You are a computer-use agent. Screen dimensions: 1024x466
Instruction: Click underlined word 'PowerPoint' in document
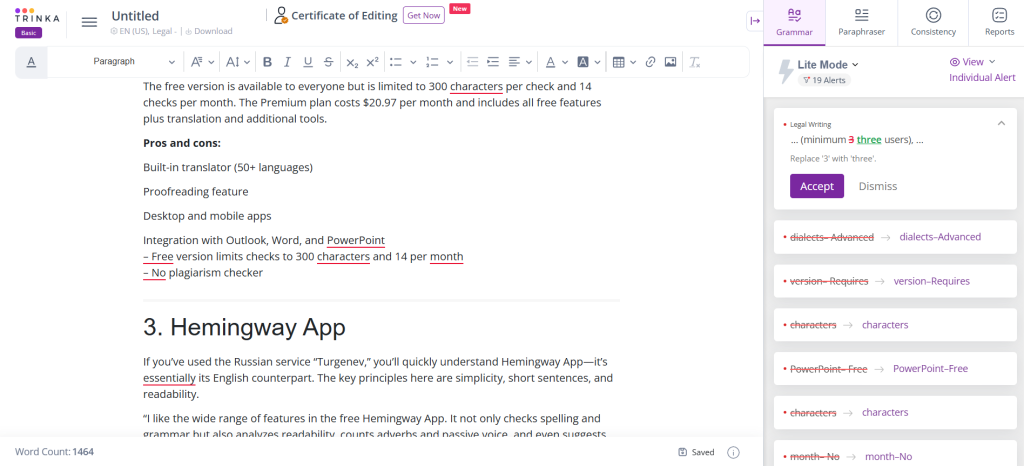[356, 240]
